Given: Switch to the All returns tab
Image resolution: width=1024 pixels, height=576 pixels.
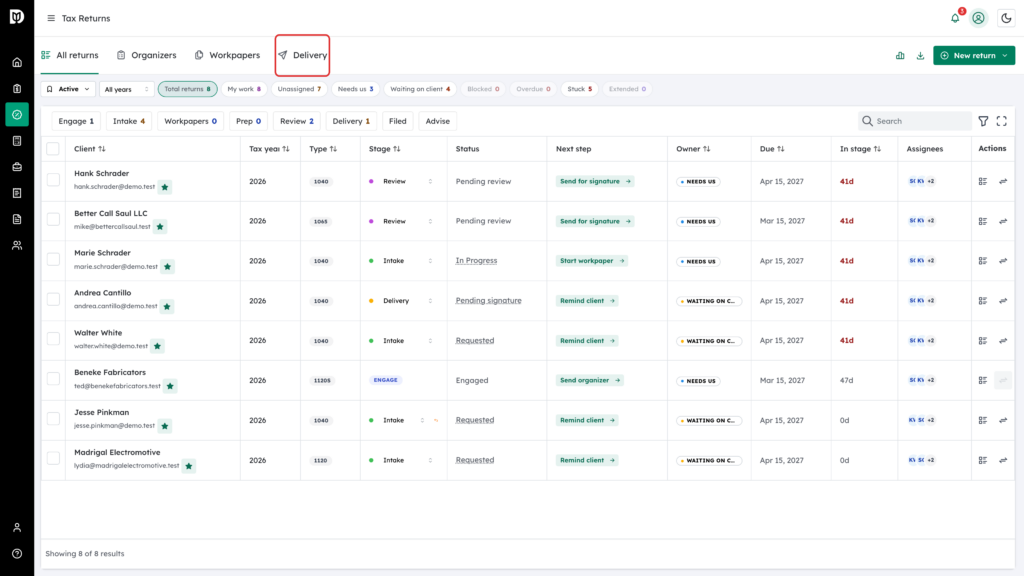Looking at the screenshot, I should coord(70,56).
